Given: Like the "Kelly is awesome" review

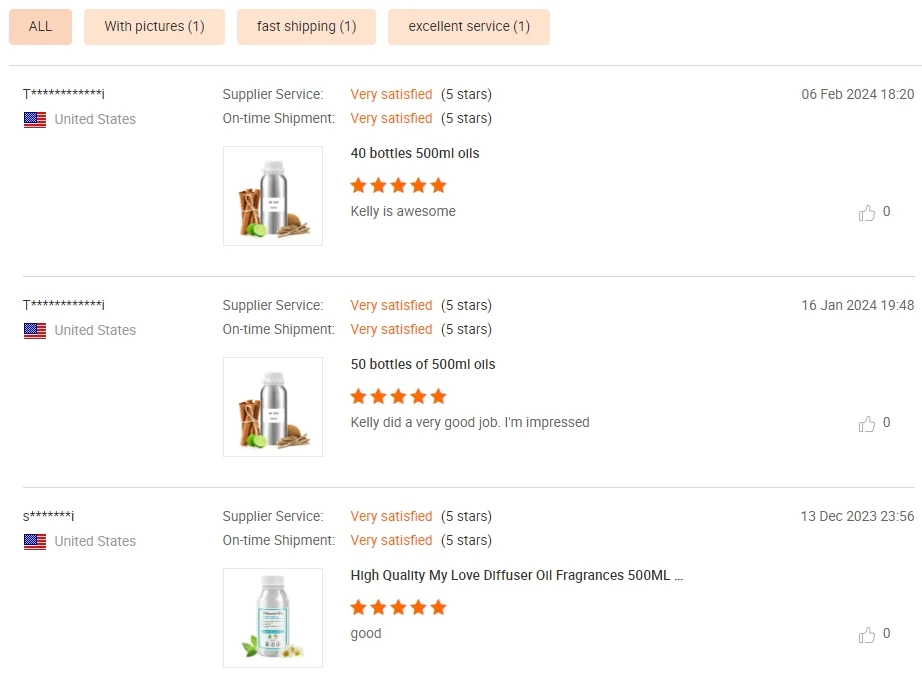Looking at the screenshot, I should [x=867, y=212].
